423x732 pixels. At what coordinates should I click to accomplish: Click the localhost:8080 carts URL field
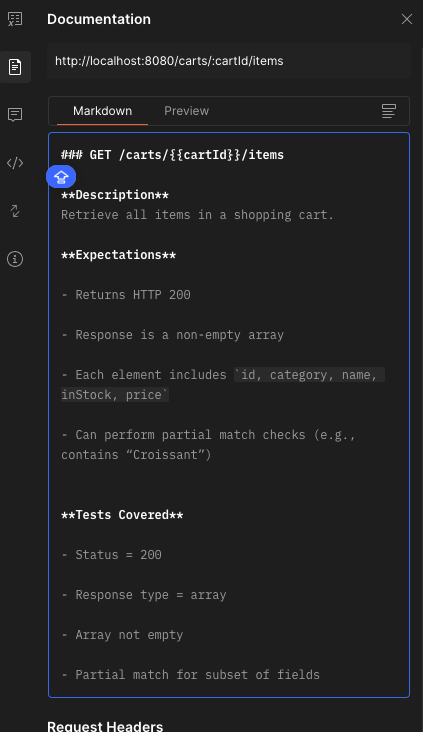pos(229,61)
